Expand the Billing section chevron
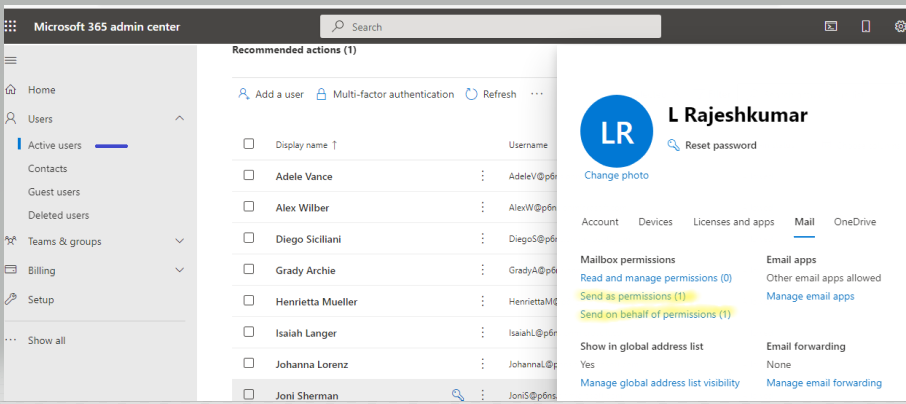 (x=180, y=270)
